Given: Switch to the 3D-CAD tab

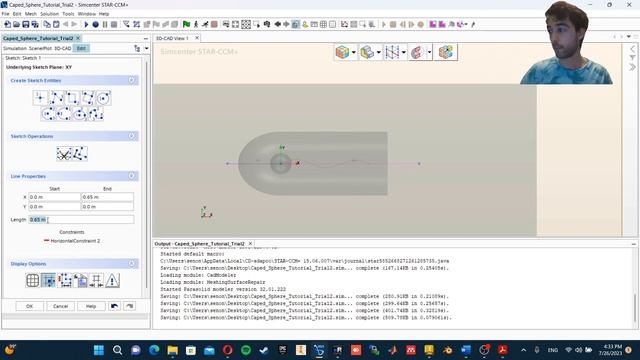Looking at the screenshot, I should tap(63, 48).
